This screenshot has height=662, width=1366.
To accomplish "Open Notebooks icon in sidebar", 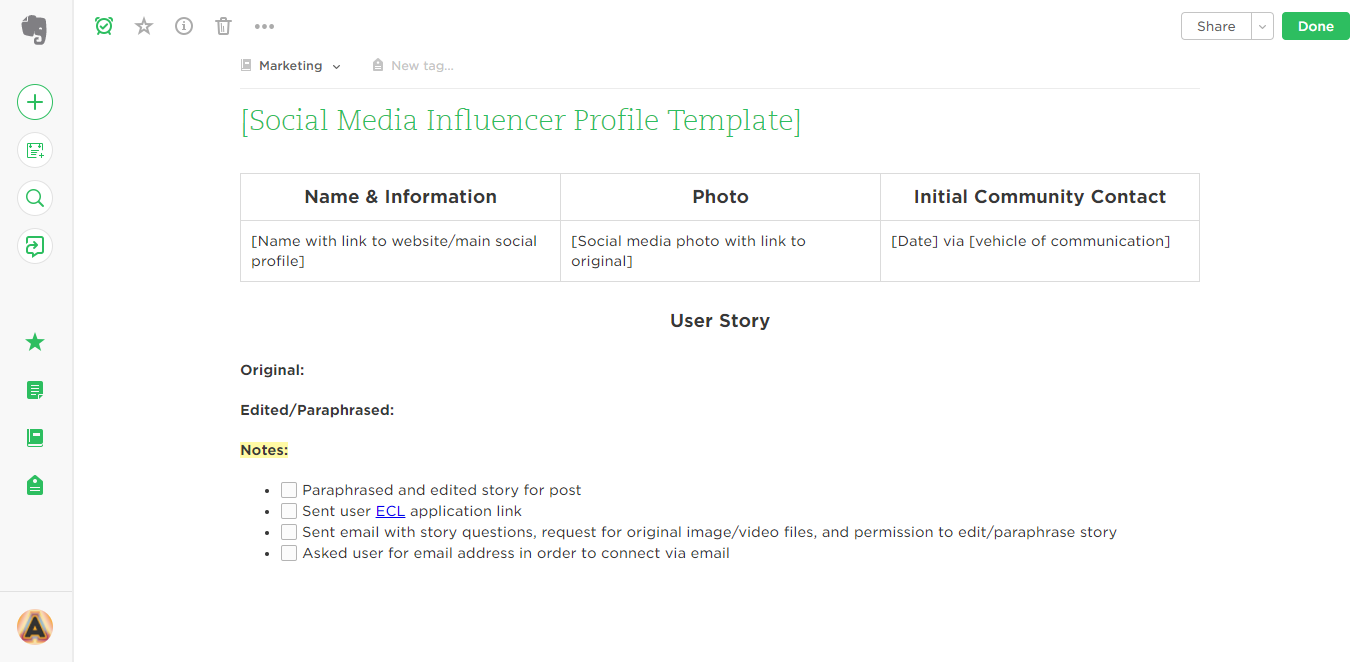I will pyautogui.click(x=35, y=438).
